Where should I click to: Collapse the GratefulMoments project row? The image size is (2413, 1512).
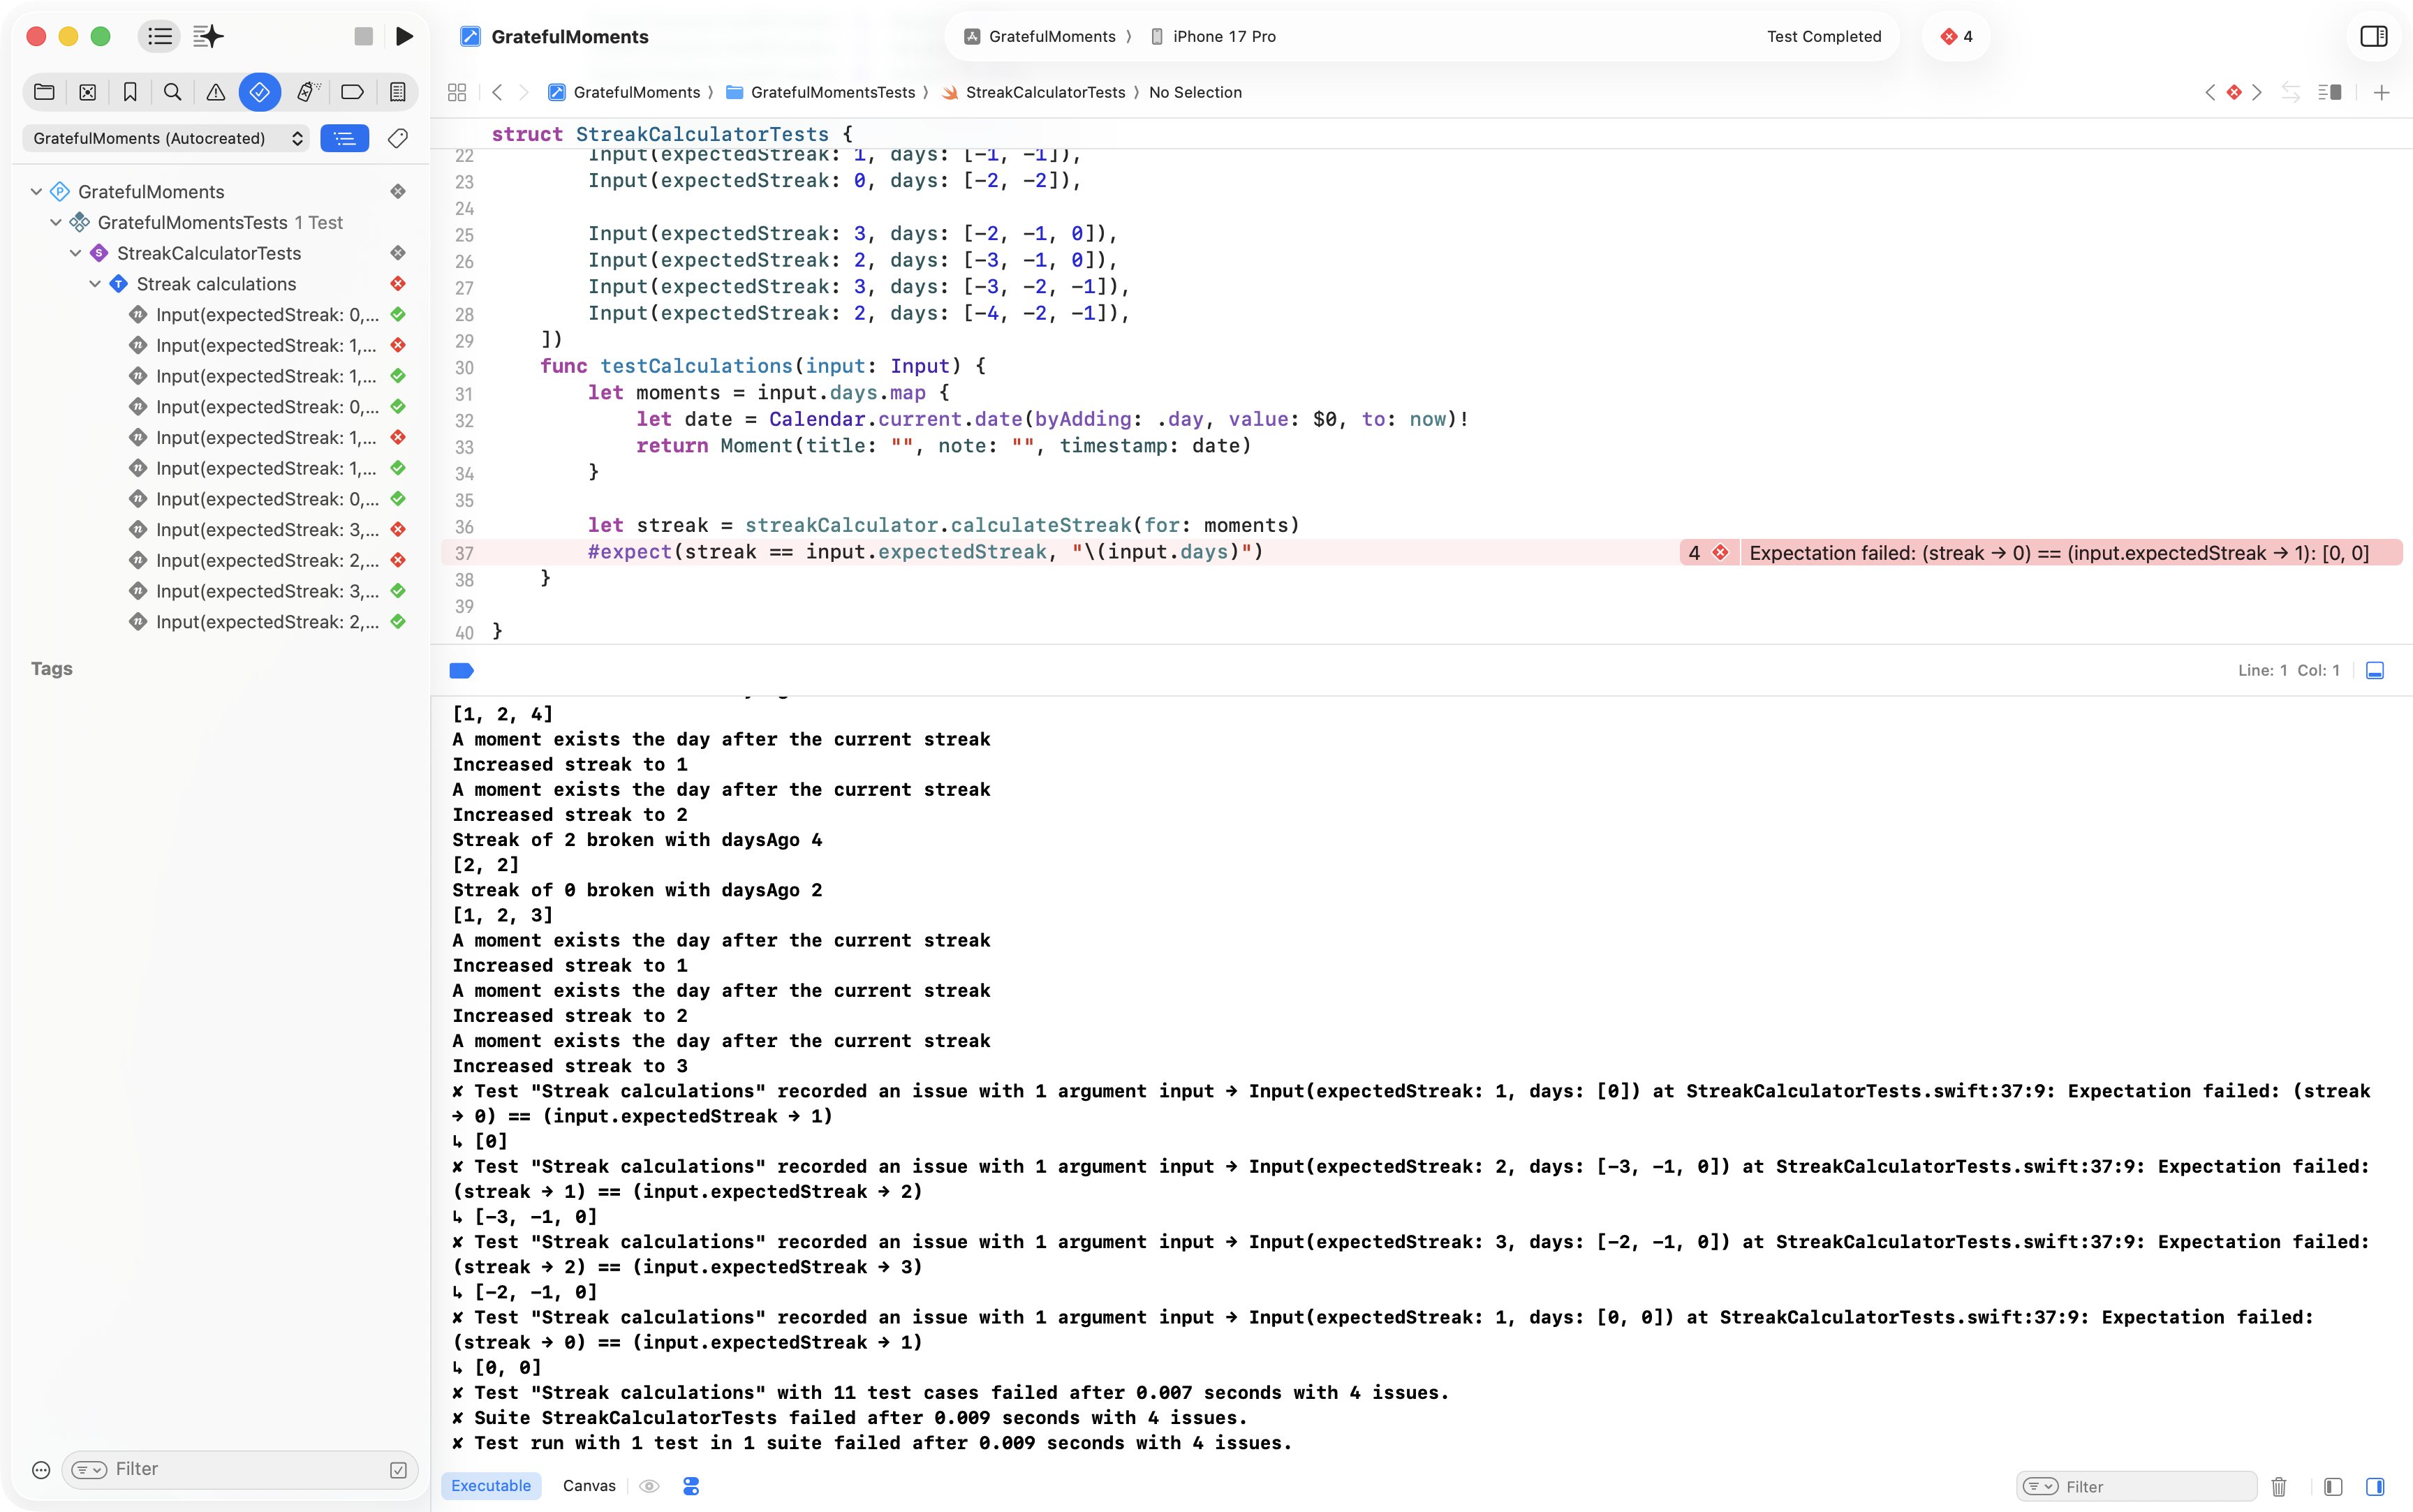click(36, 191)
